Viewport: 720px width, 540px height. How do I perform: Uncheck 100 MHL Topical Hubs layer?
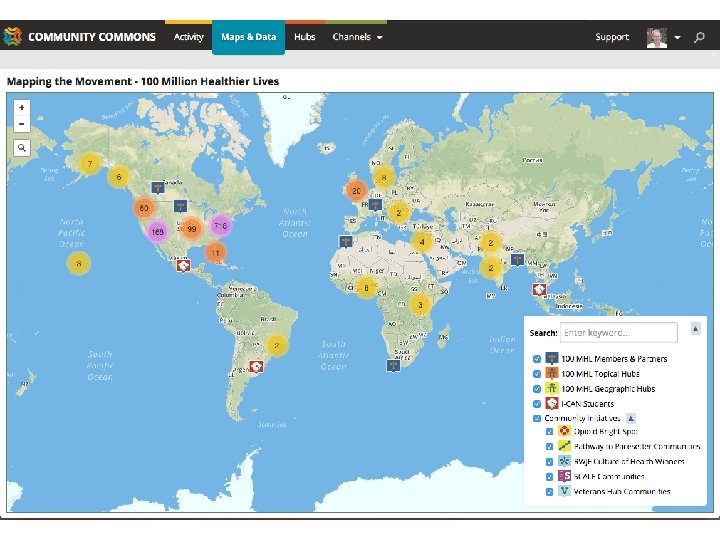[x=537, y=374]
